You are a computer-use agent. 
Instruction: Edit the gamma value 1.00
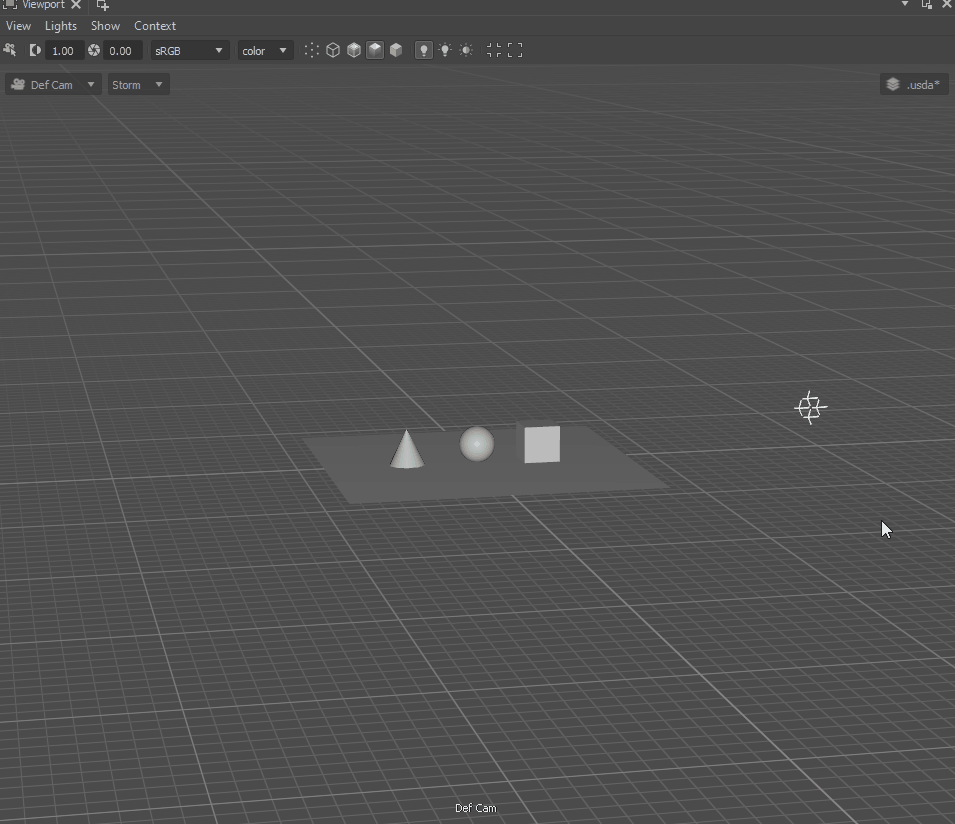[63, 51]
